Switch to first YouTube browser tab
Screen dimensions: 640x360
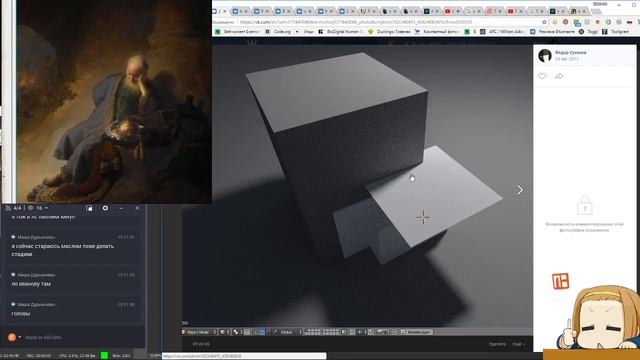pos(452,11)
